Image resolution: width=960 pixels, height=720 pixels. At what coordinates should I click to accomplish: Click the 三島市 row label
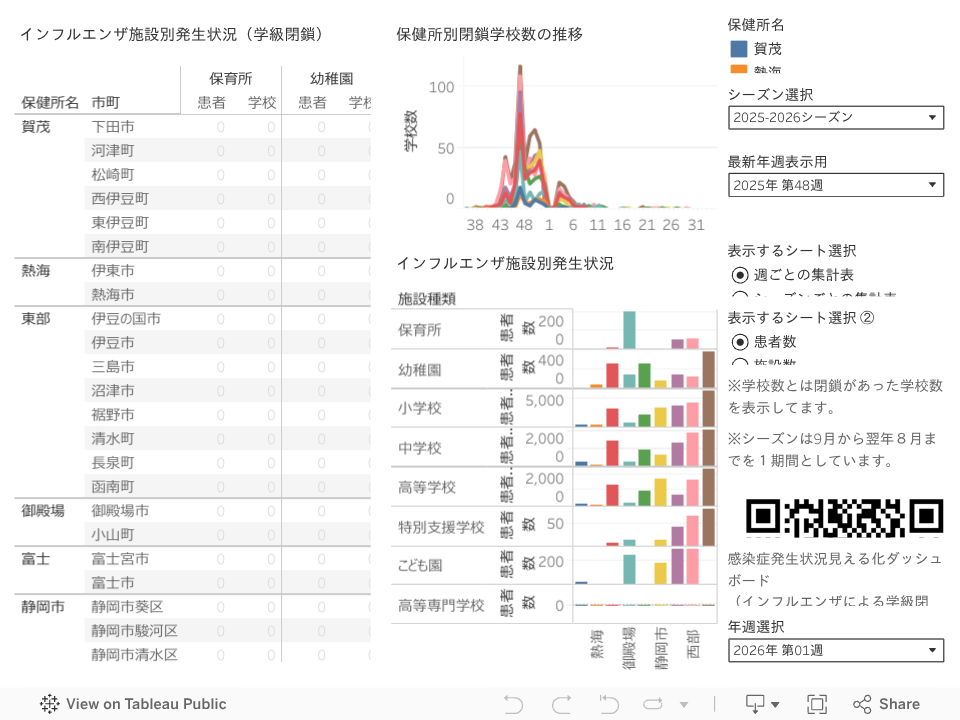click(x=113, y=367)
